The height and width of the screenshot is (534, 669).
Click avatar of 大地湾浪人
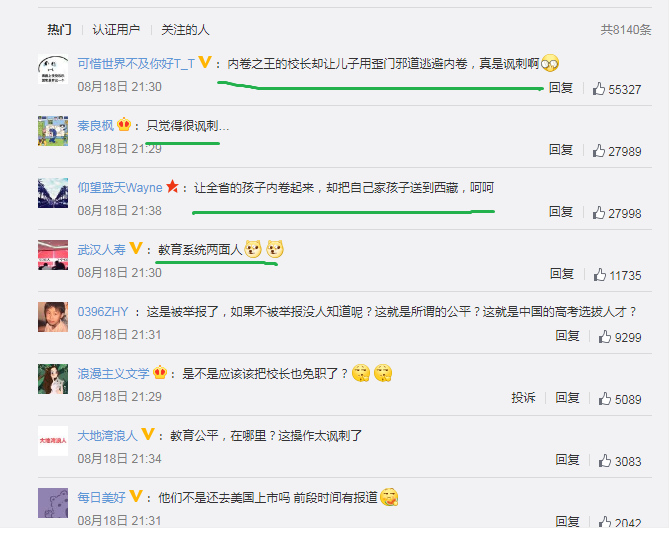click(x=53, y=441)
